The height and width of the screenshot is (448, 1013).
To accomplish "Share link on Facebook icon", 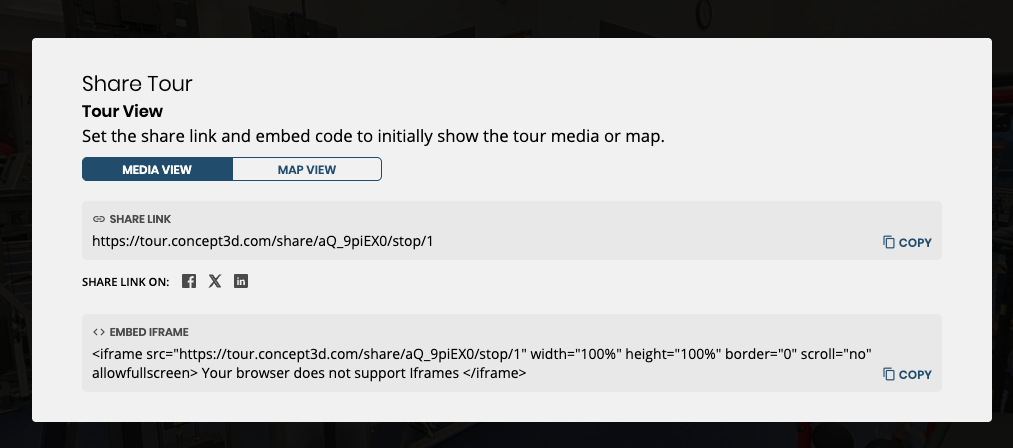I will (189, 281).
